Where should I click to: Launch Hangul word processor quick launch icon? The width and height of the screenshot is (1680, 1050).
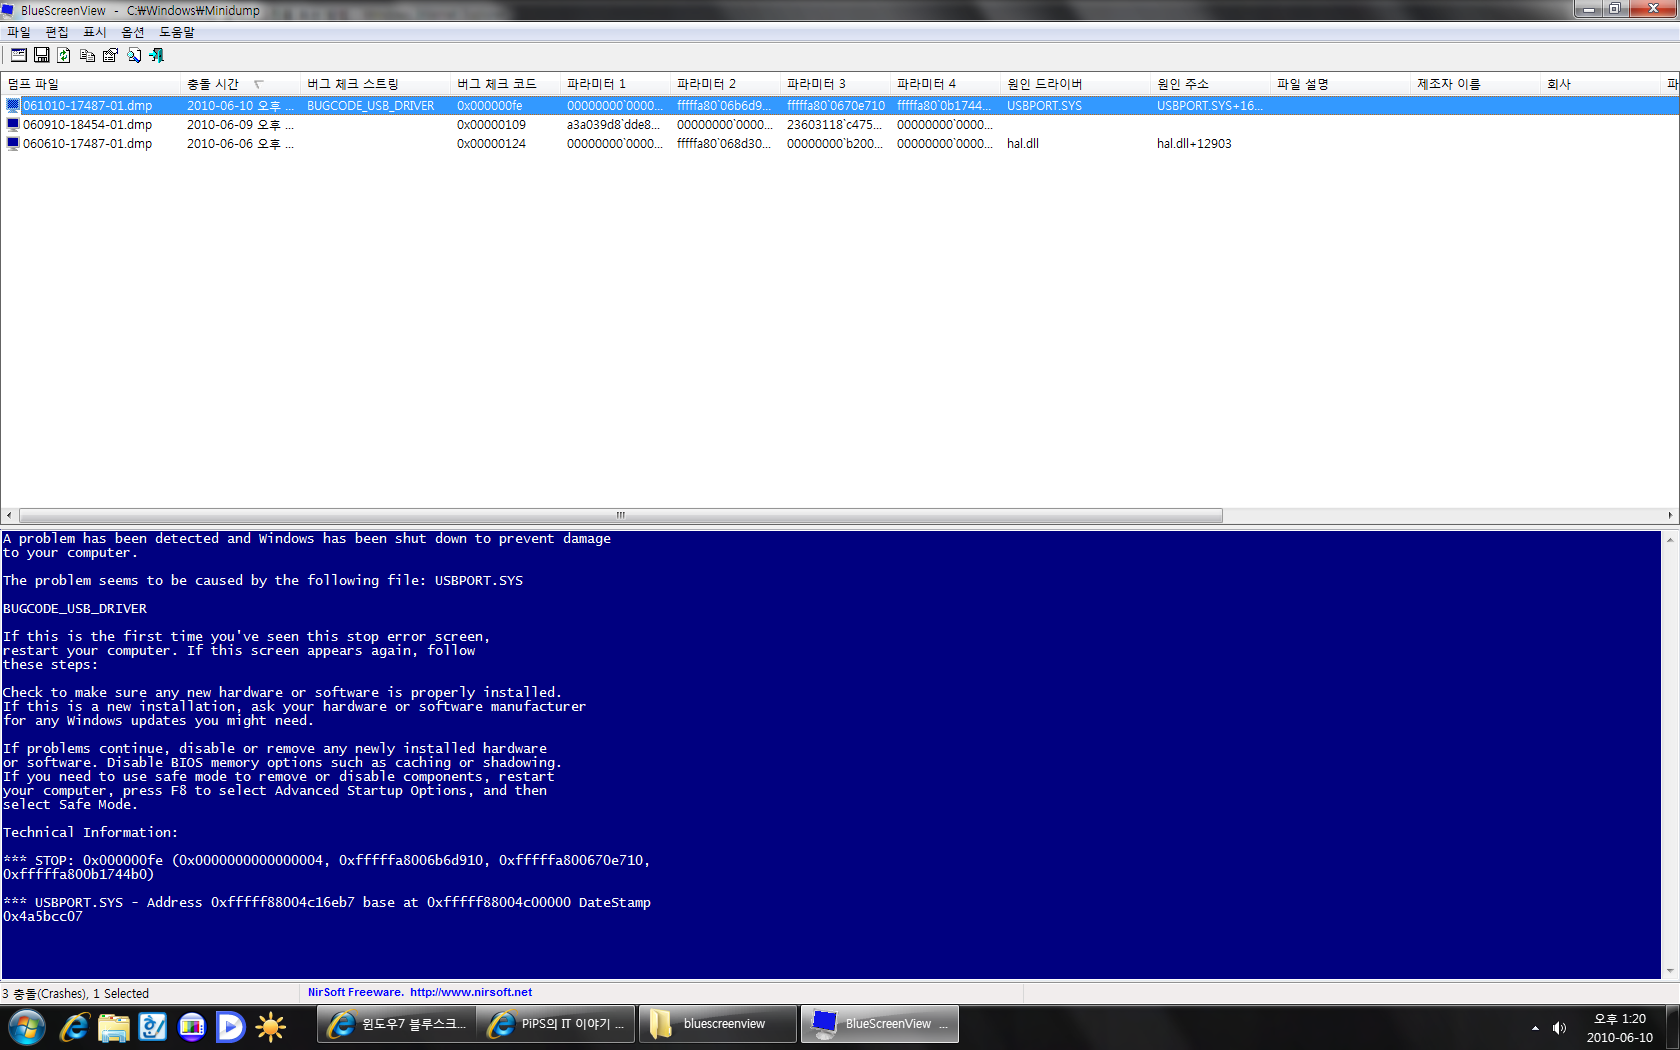click(x=152, y=1027)
